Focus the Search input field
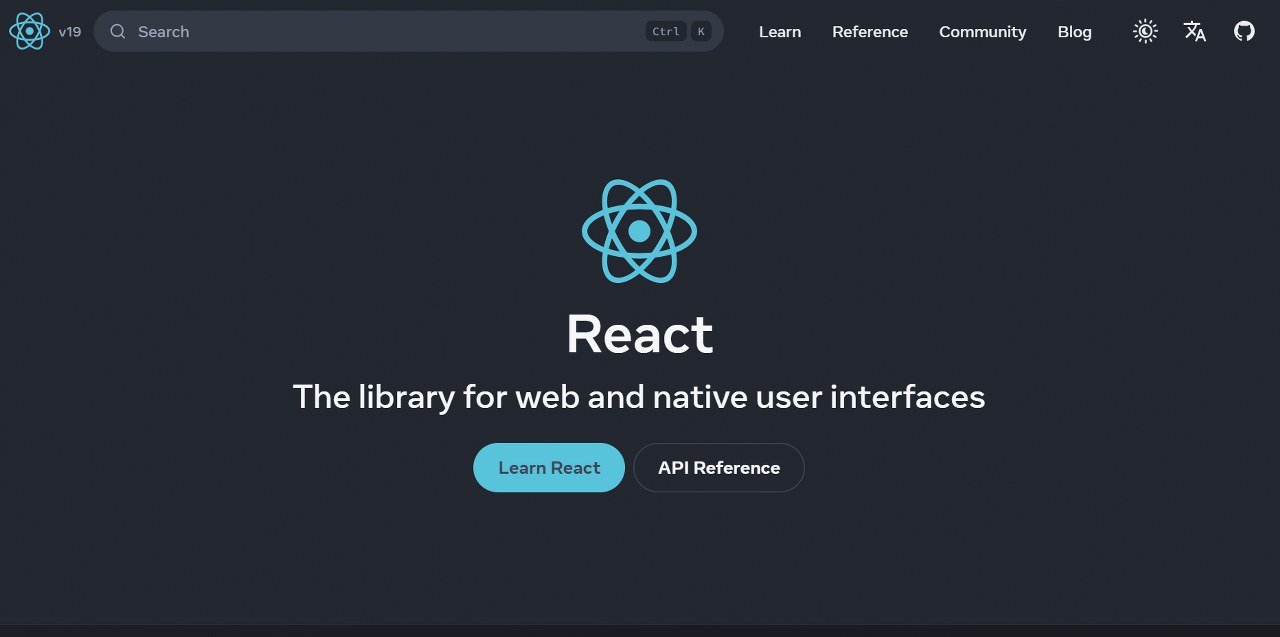 pyautogui.click(x=408, y=31)
